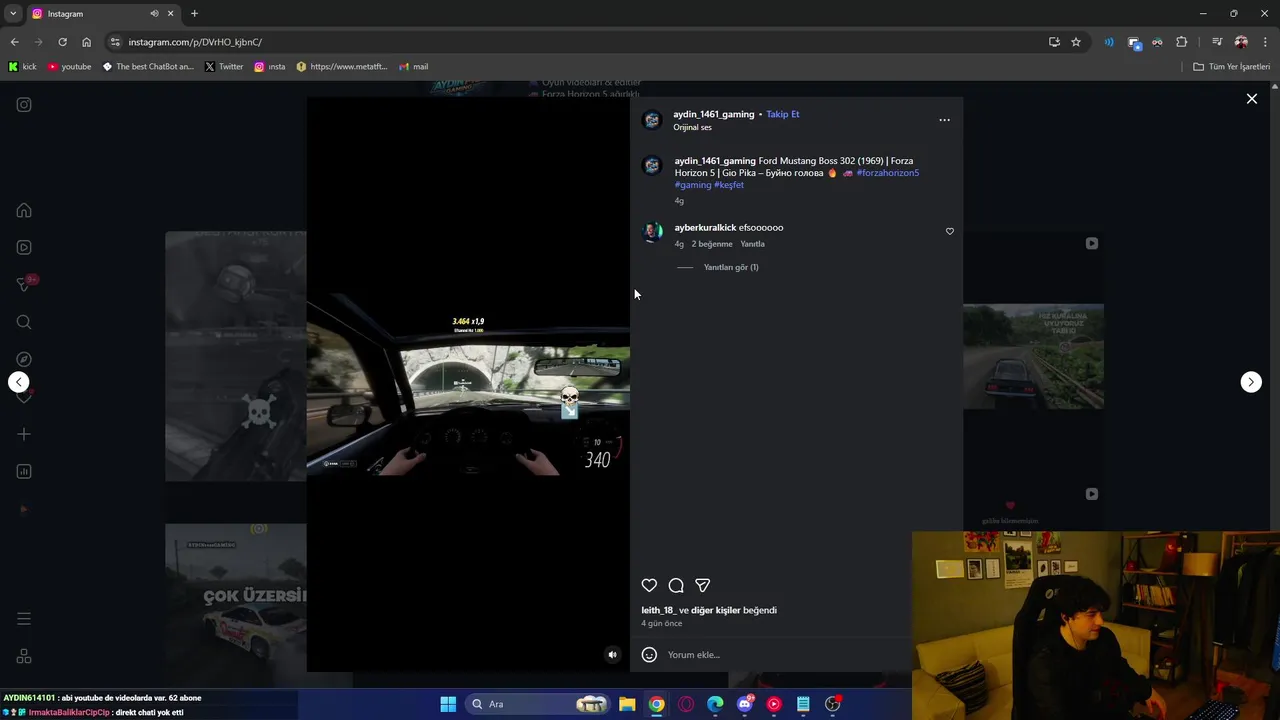Open the dashboard chart icon in sidebar
The width and height of the screenshot is (1280, 720).
[24, 472]
